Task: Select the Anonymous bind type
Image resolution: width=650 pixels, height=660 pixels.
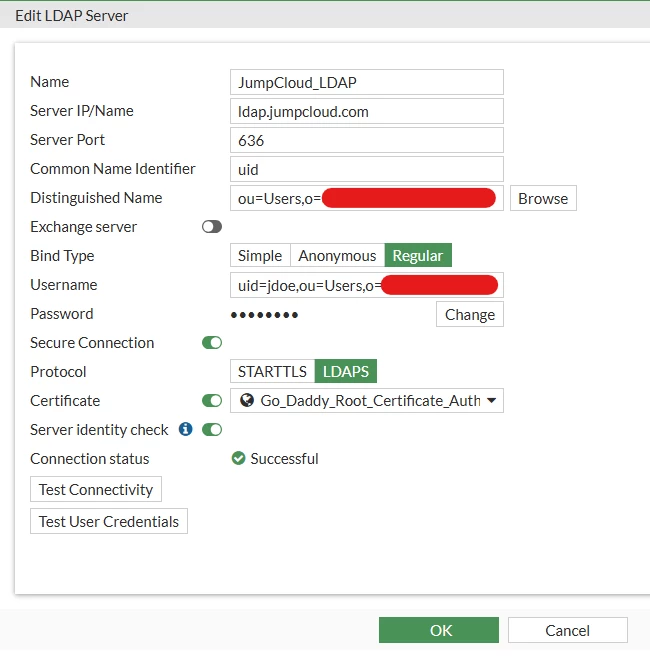Action: pyautogui.click(x=337, y=255)
